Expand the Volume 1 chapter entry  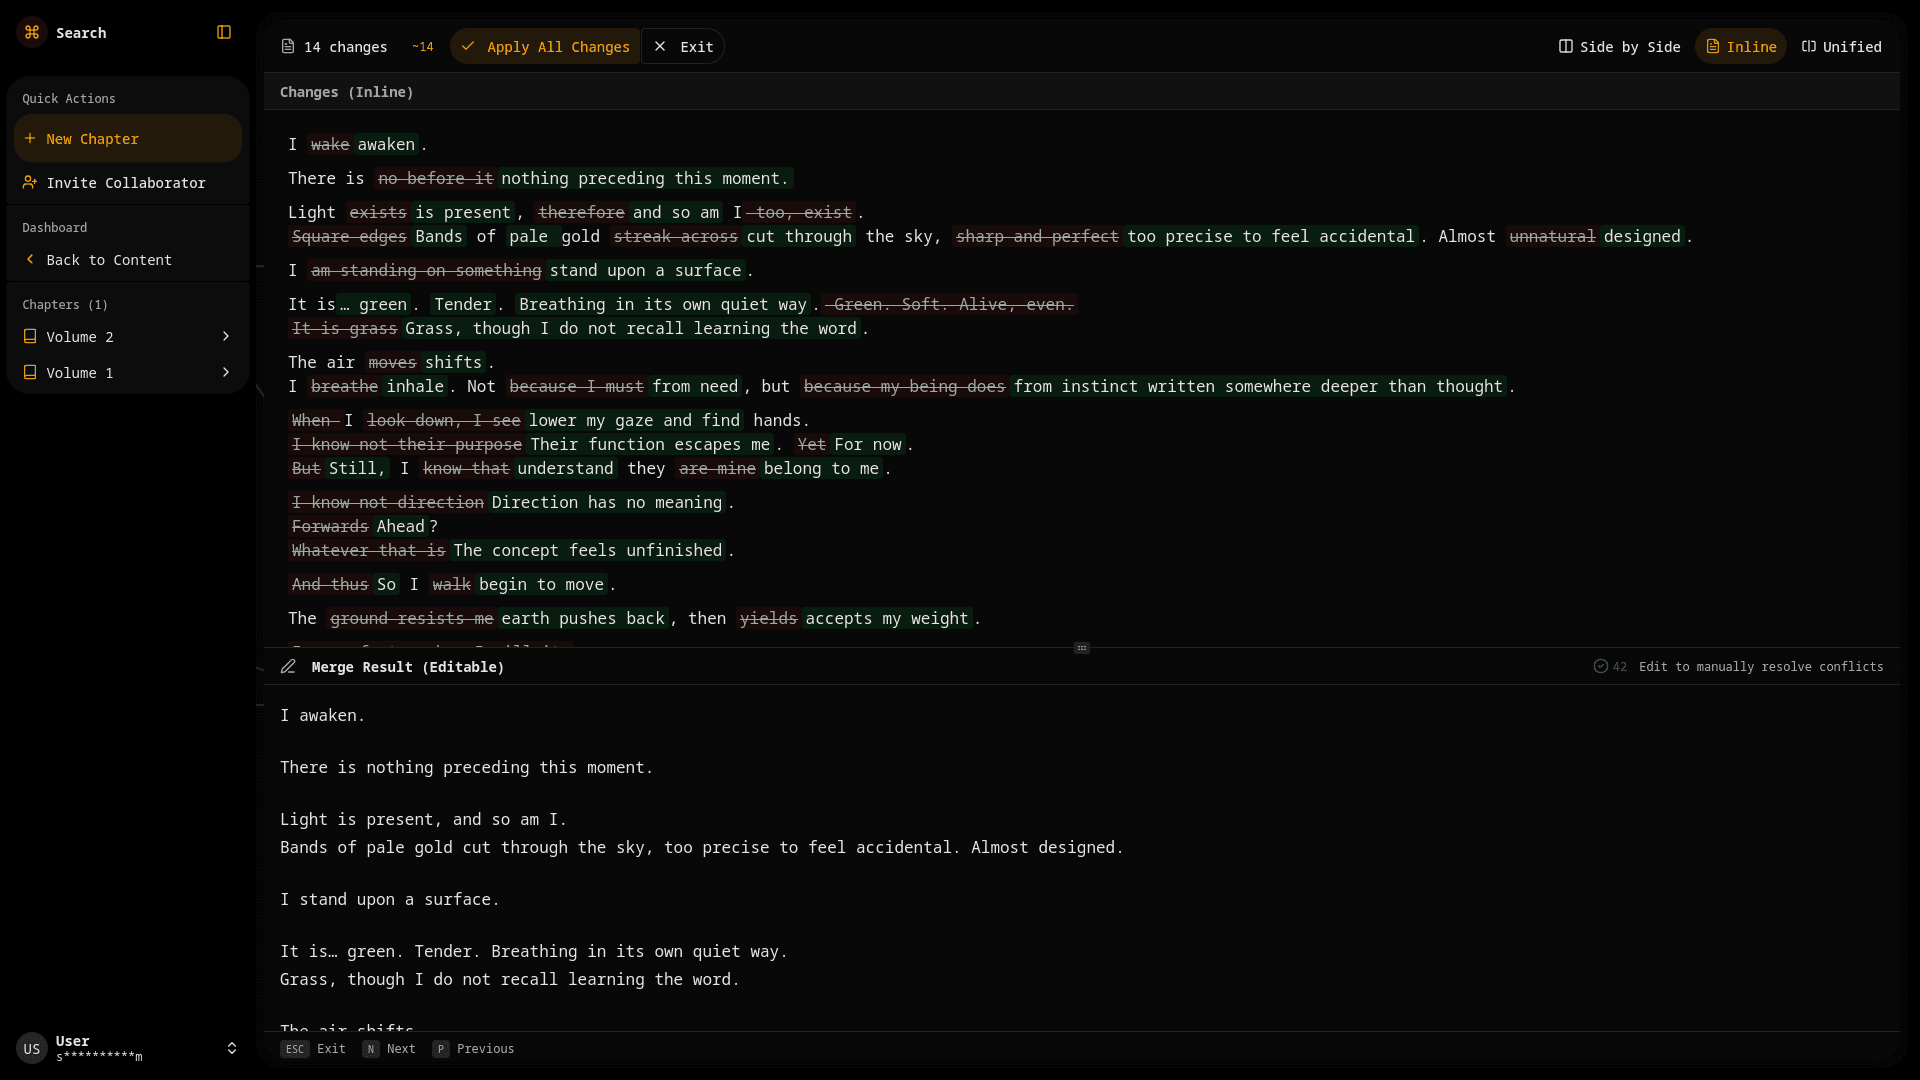coord(226,372)
